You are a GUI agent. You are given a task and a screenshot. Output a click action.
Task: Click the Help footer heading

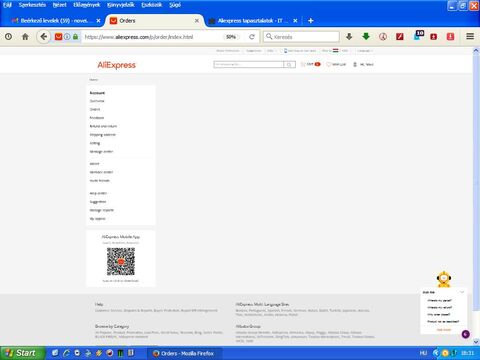pyautogui.click(x=99, y=304)
